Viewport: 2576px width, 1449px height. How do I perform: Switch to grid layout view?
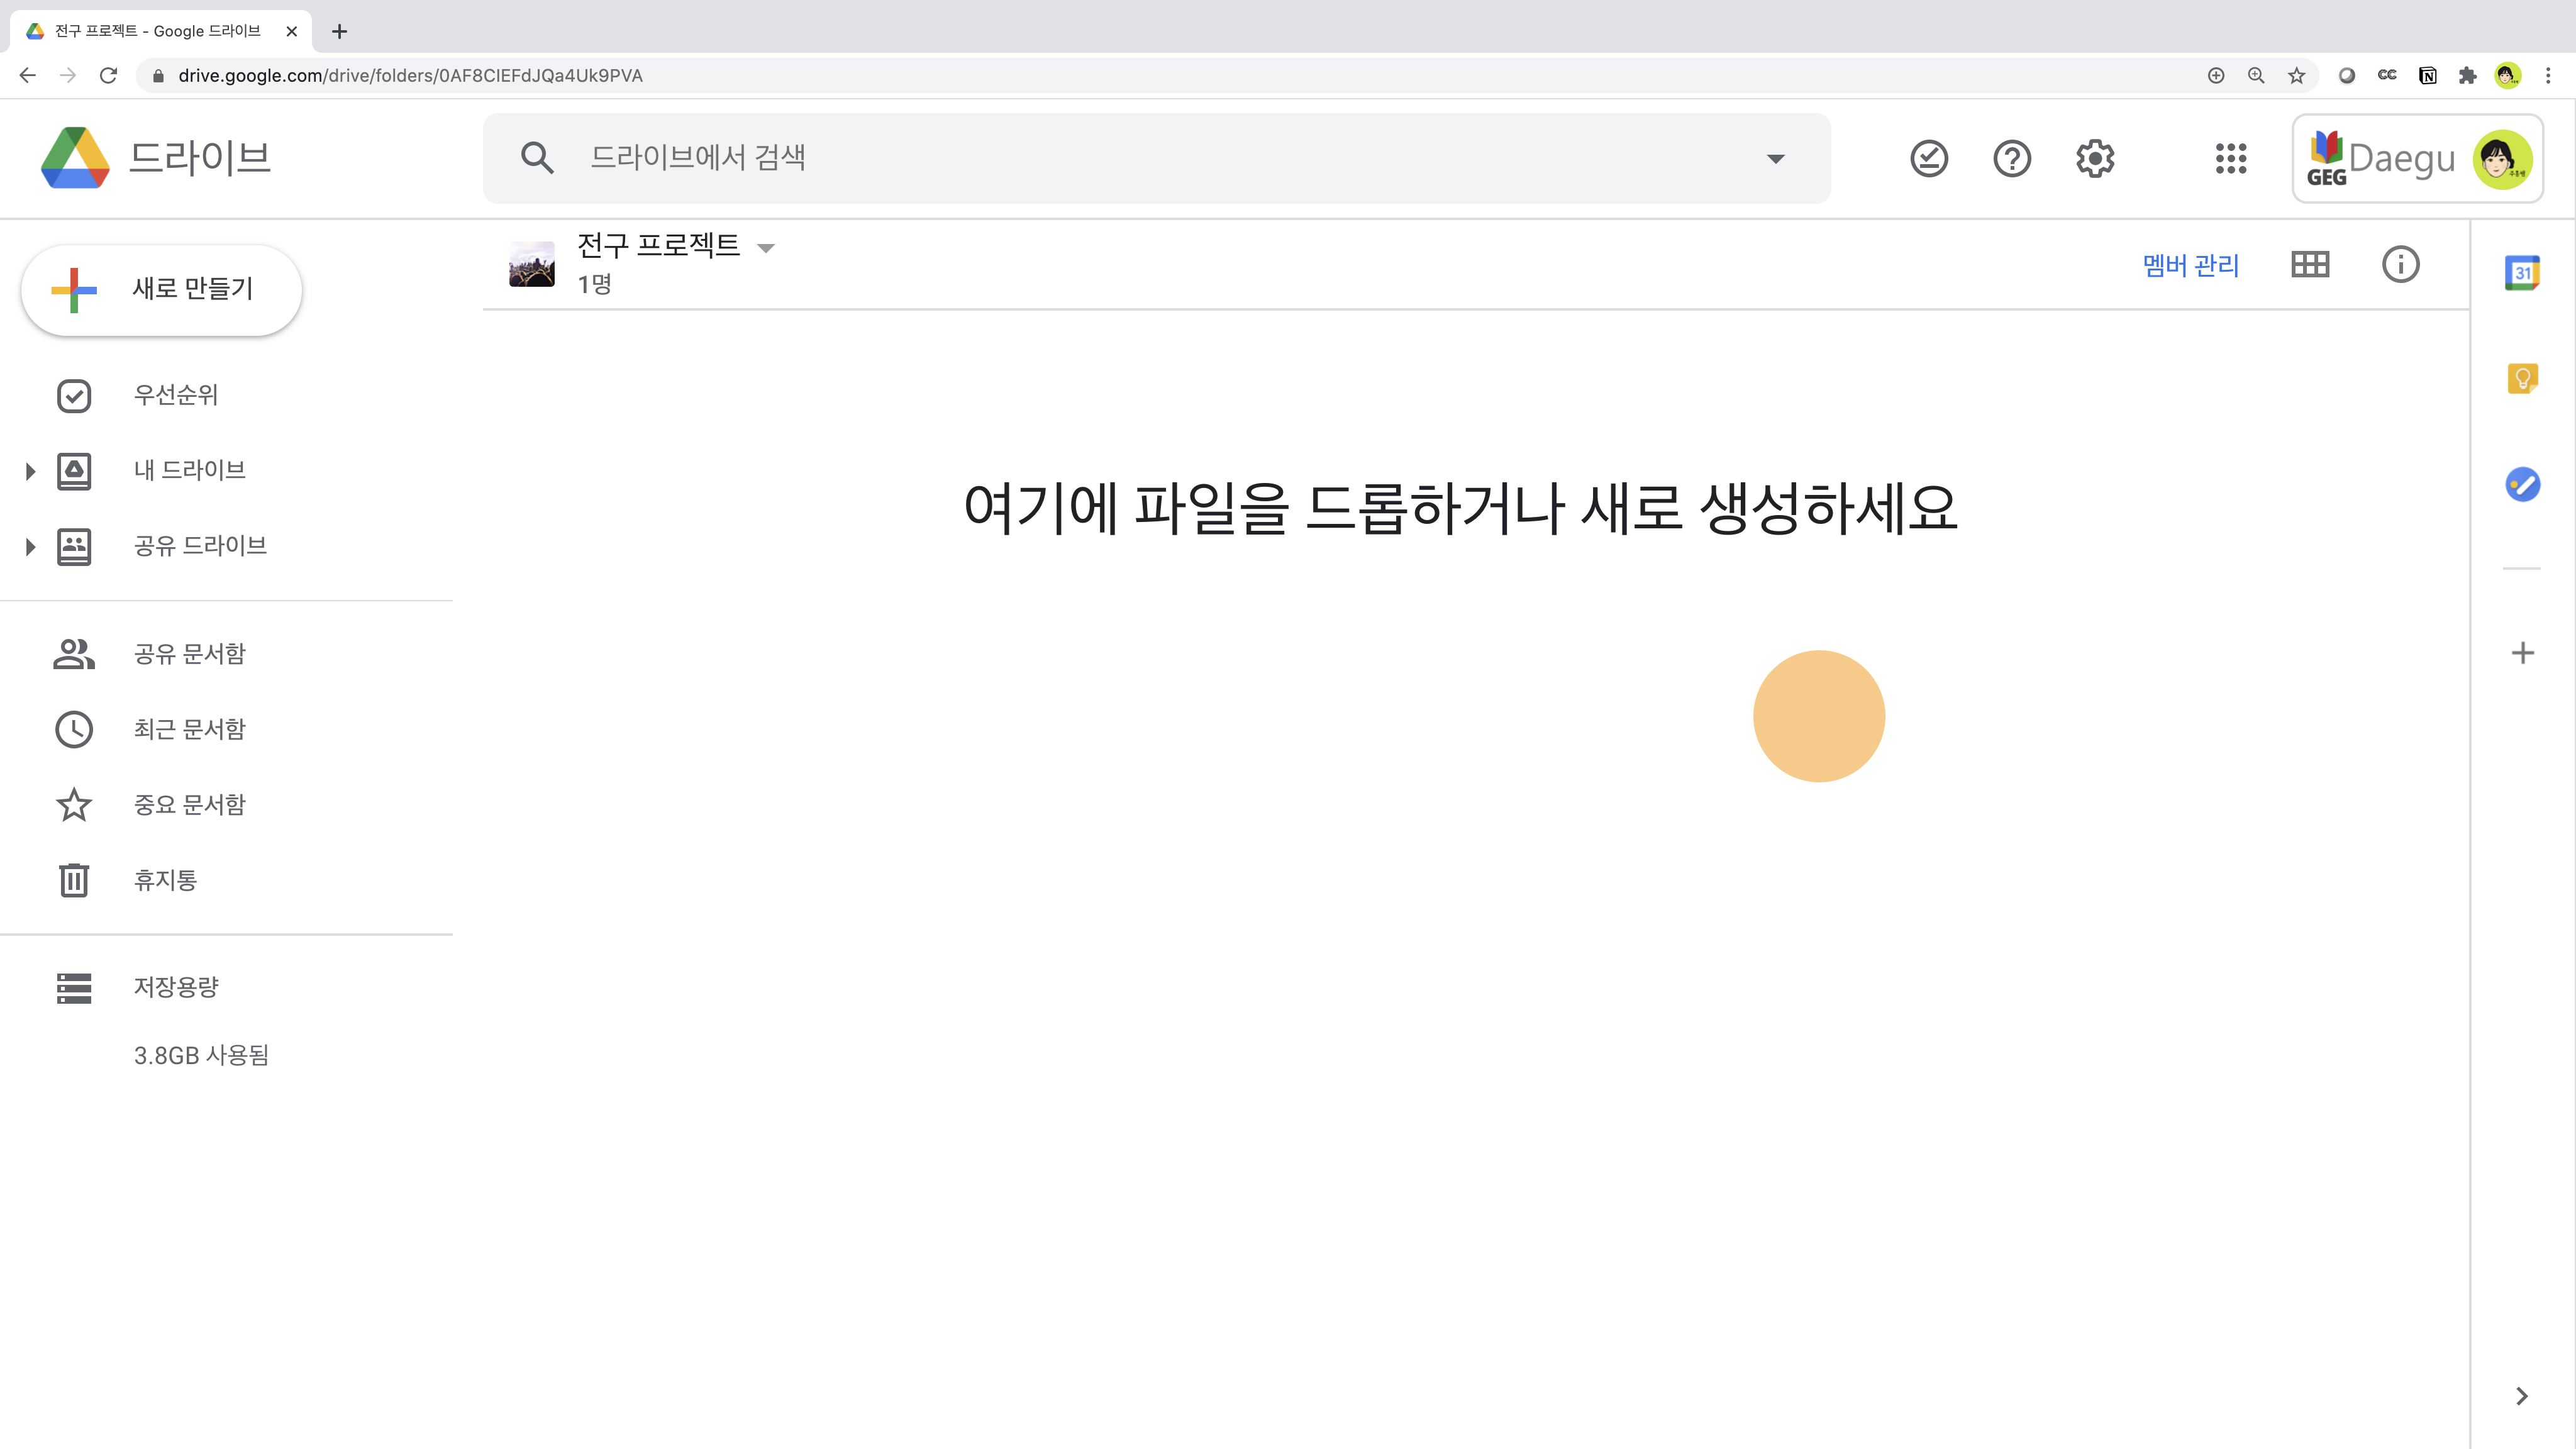(2310, 265)
